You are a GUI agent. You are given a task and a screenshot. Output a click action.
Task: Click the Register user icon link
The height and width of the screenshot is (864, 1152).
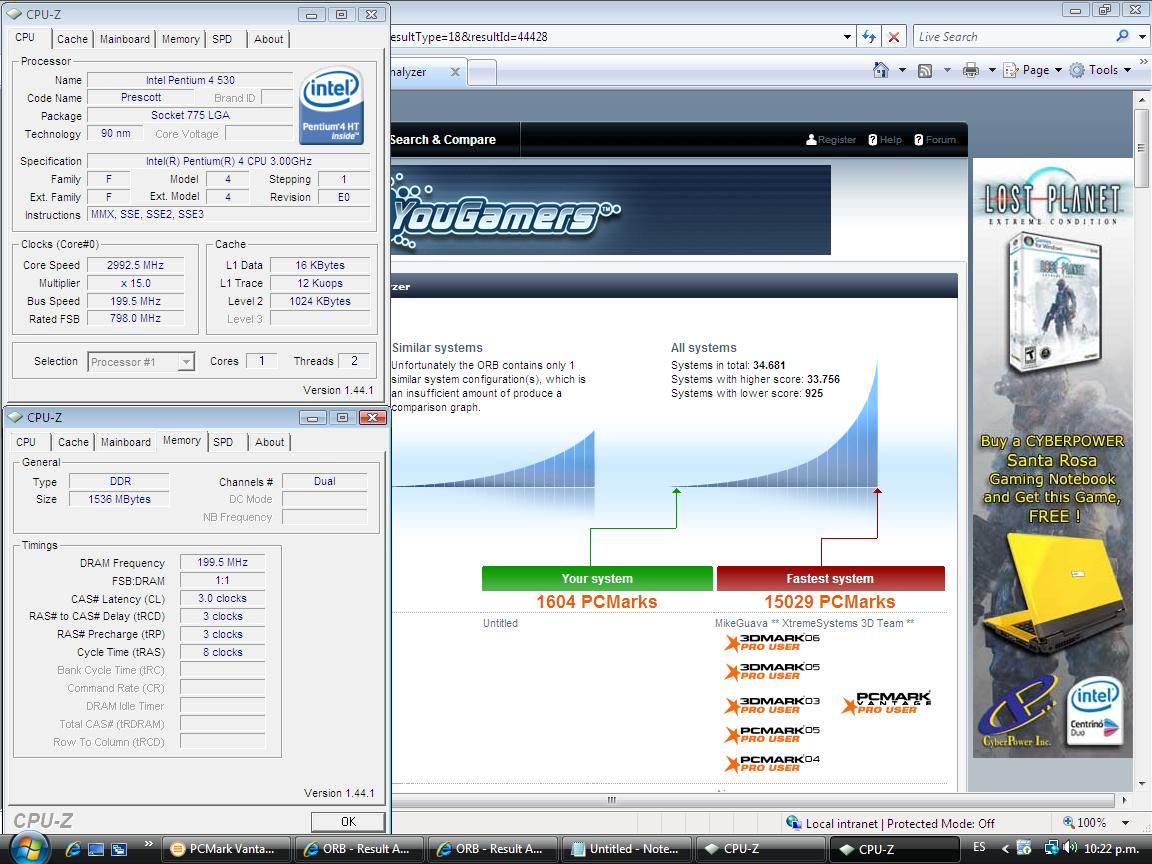831,140
